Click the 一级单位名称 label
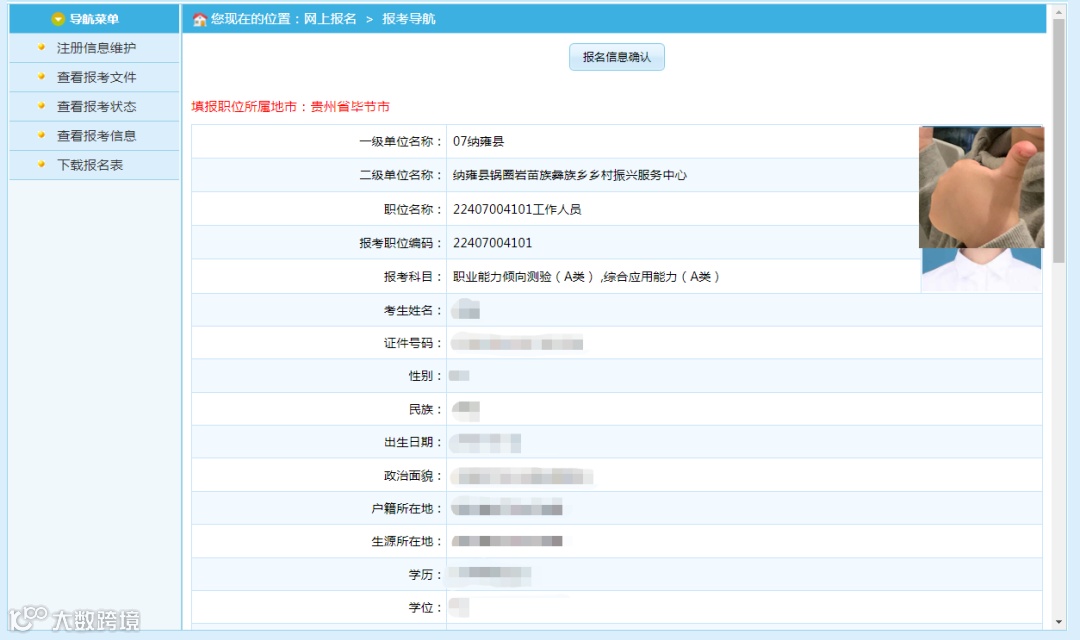1080x640 pixels. pos(400,142)
